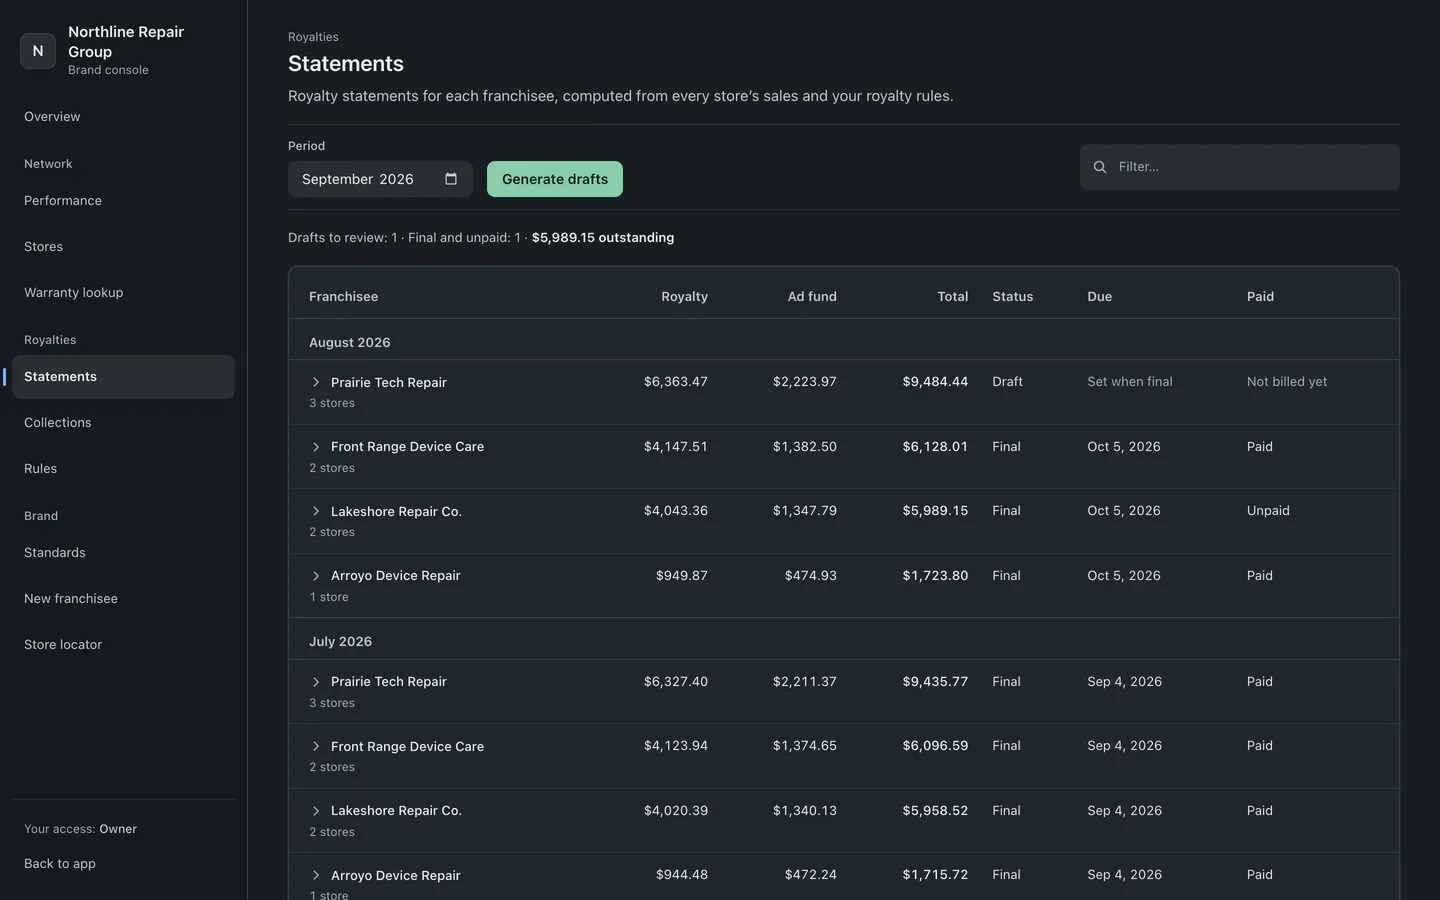Expand July Arroyo Device Repair row
The width and height of the screenshot is (1440, 900).
point(316,875)
